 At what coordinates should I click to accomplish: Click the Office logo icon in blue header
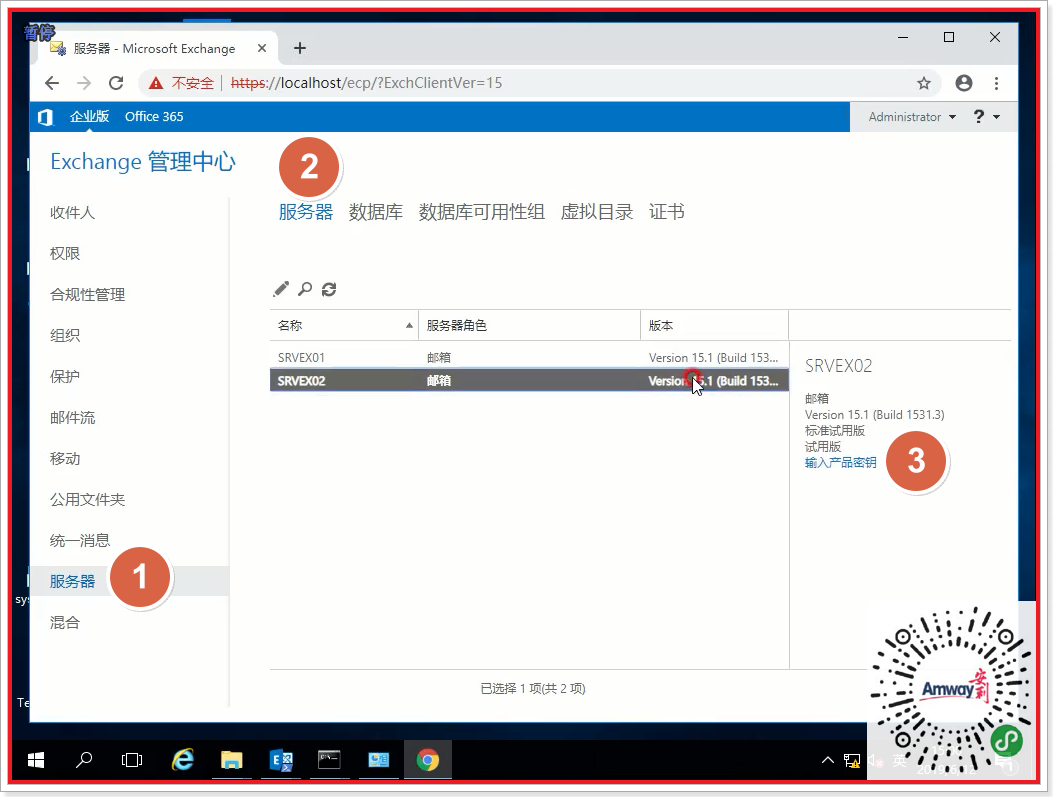coord(46,117)
